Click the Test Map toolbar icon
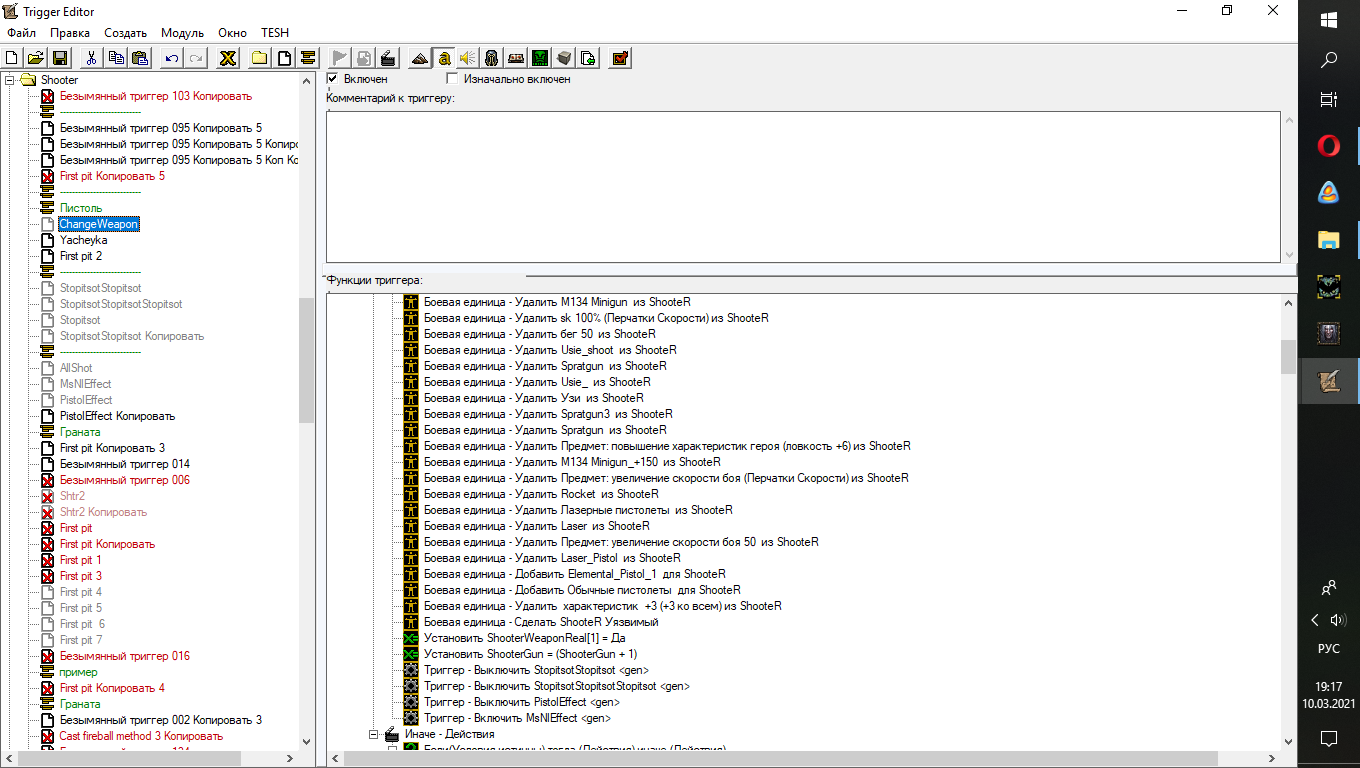The width and height of the screenshot is (1360, 768). pyautogui.click(x=620, y=58)
